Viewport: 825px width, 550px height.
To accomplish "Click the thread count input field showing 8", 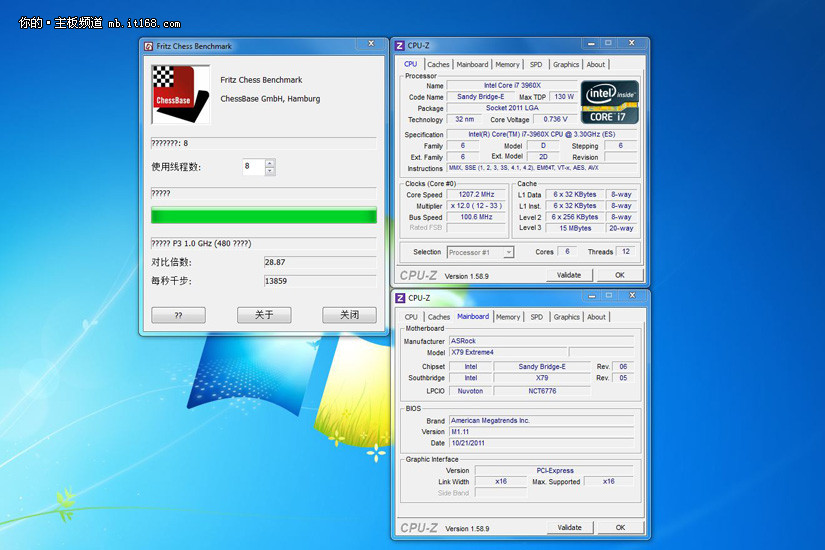I will (253, 167).
